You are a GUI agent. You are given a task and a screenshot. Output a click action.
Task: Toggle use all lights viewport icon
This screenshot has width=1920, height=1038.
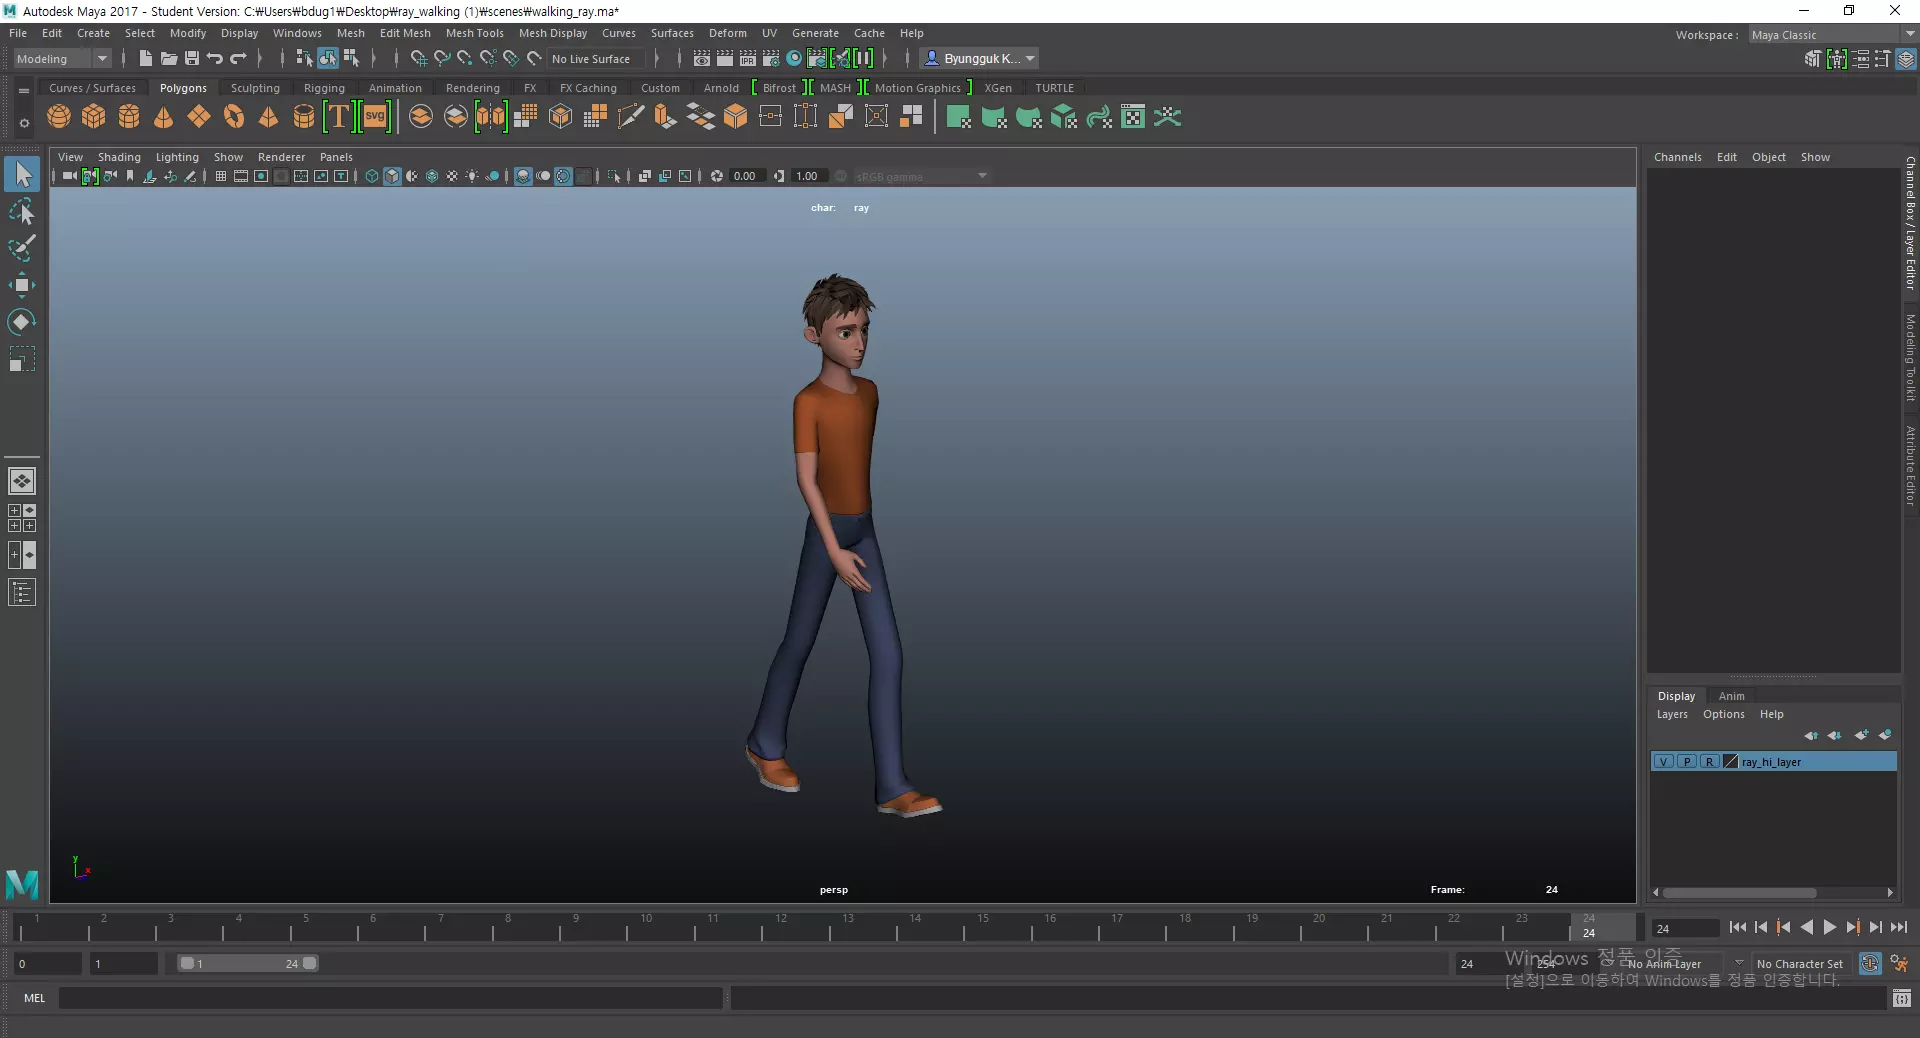(472, 176)
